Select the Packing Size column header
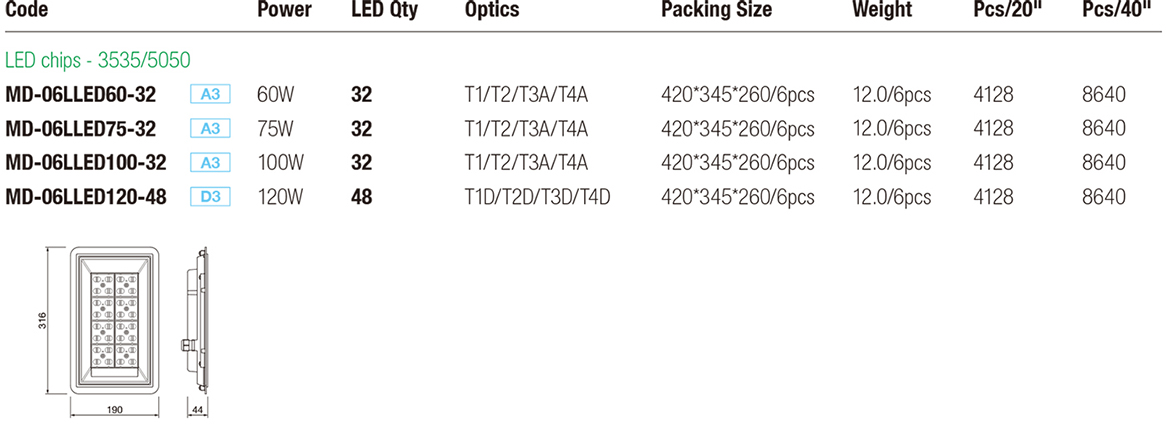 click(x=717, y=10)
